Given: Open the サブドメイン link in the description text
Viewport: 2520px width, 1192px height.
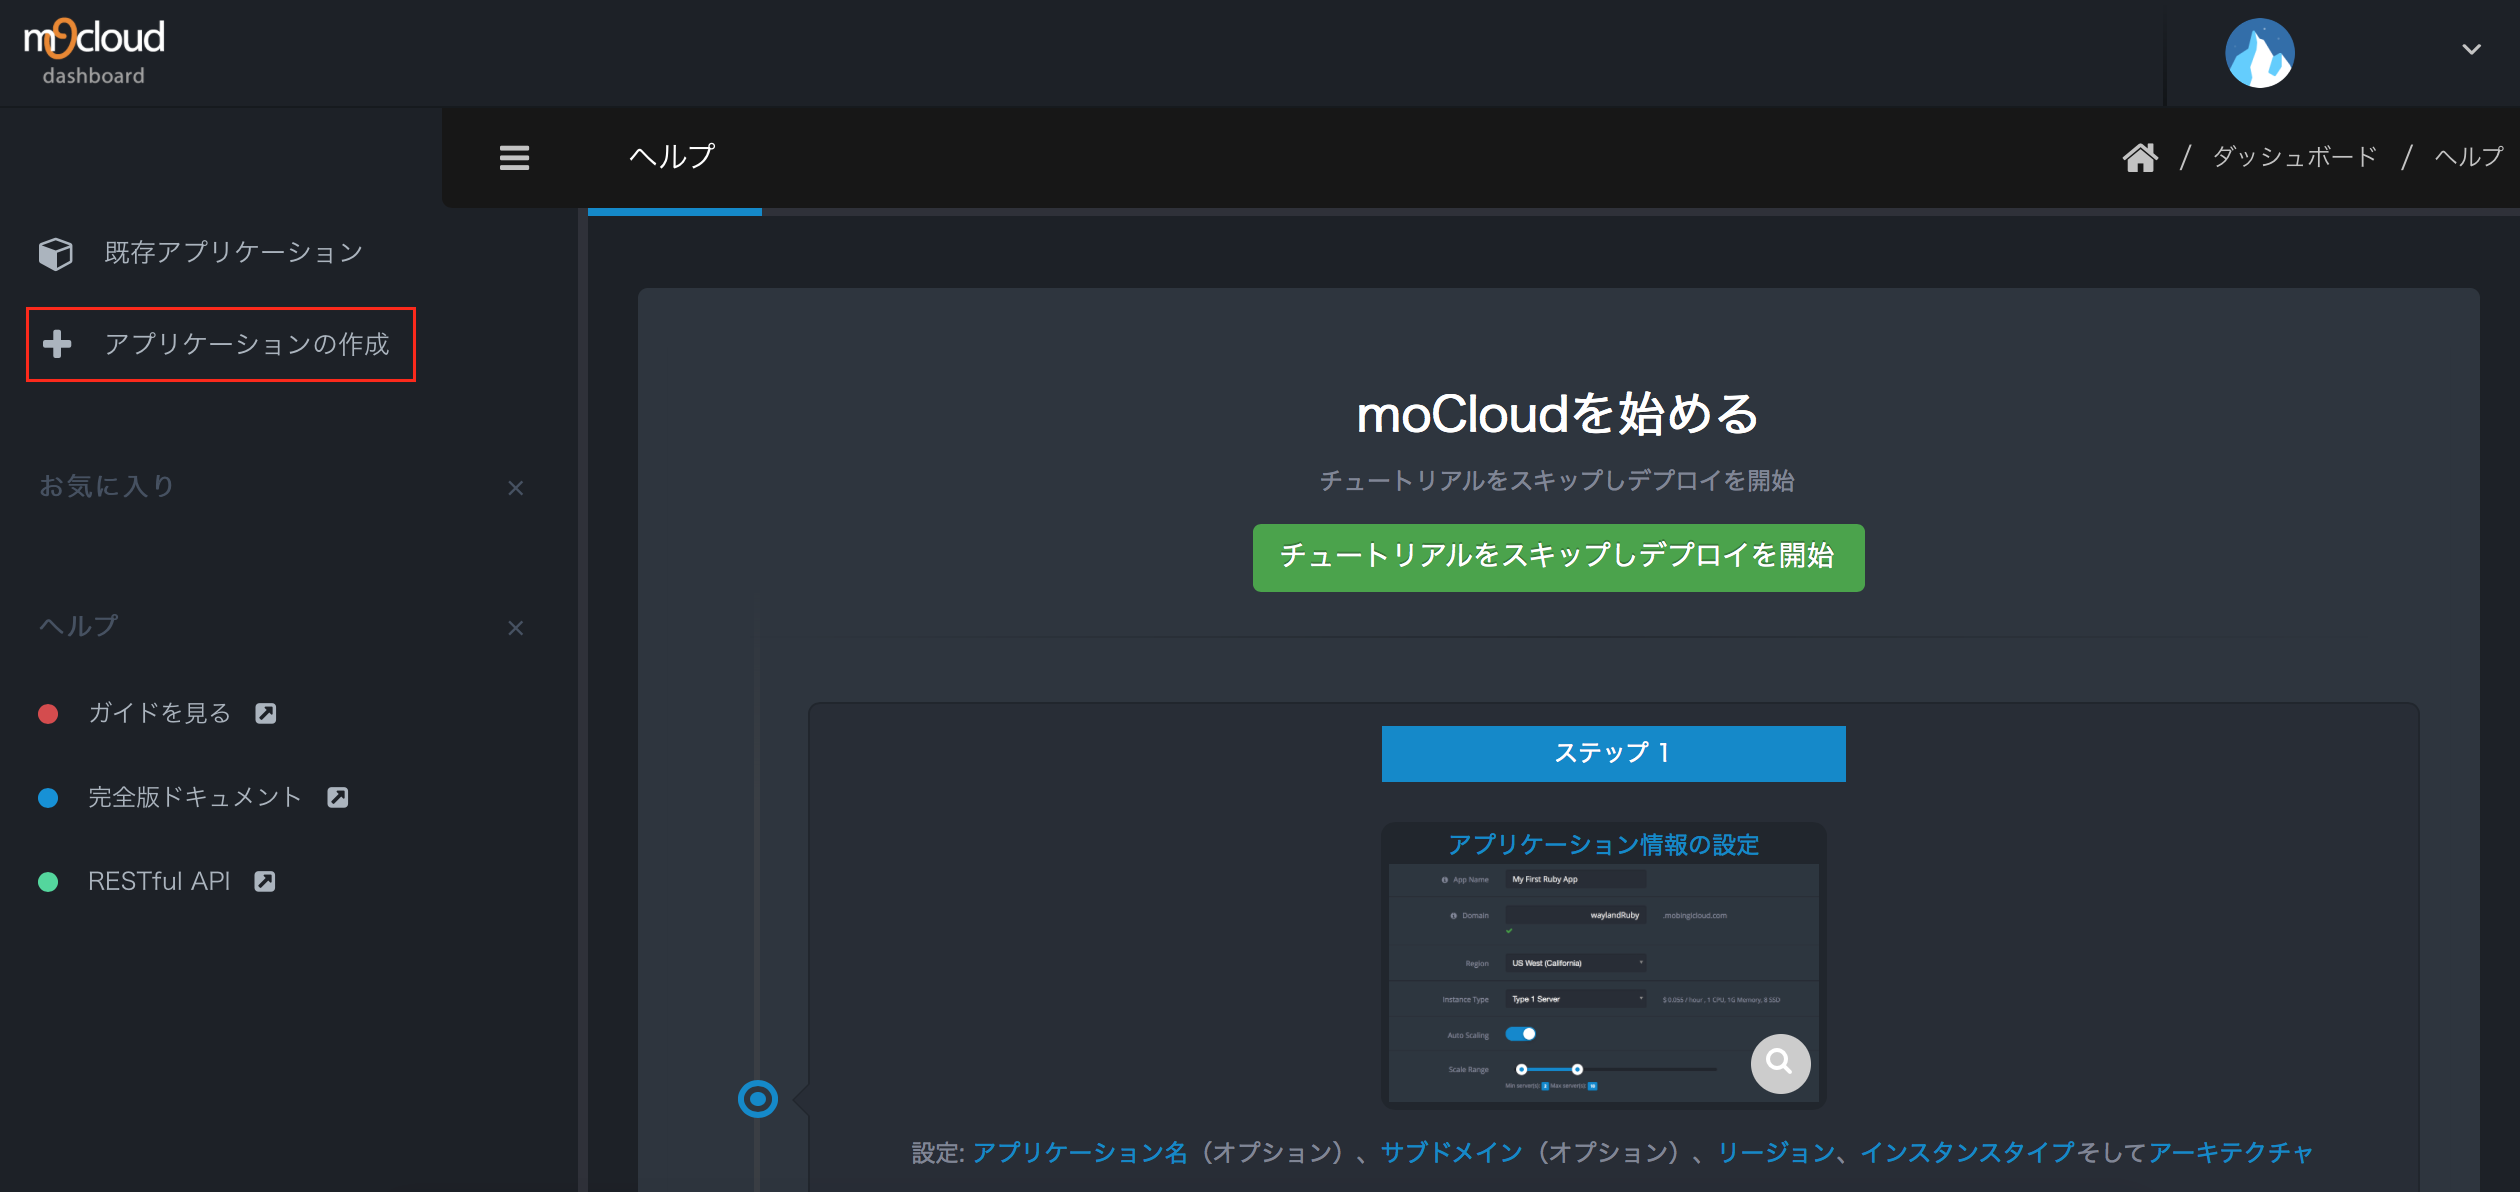Looking at the screenshot, I should coord(1448,1152).
